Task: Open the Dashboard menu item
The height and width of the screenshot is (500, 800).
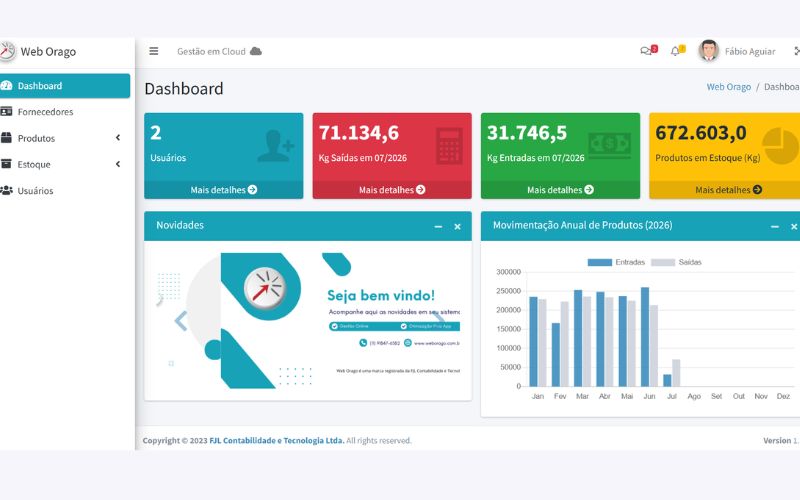Action: point(65,86)
